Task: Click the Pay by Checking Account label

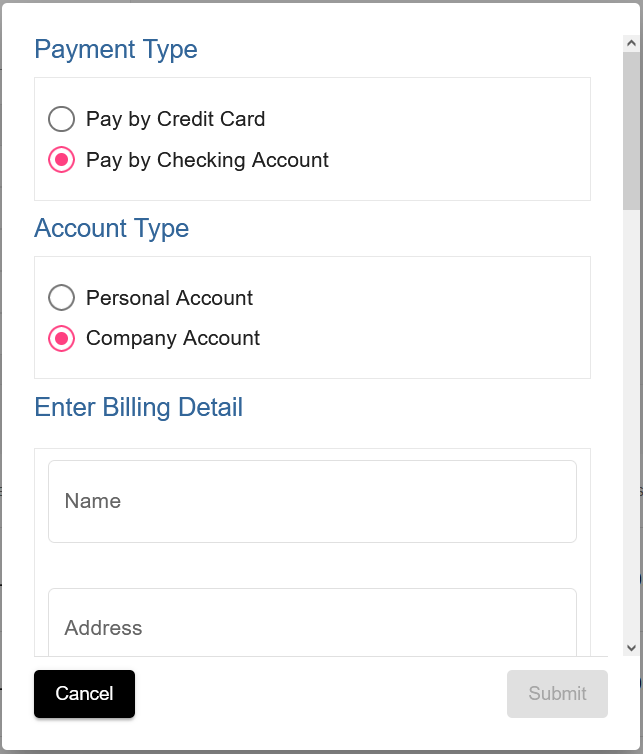Action: click(207, 160)
